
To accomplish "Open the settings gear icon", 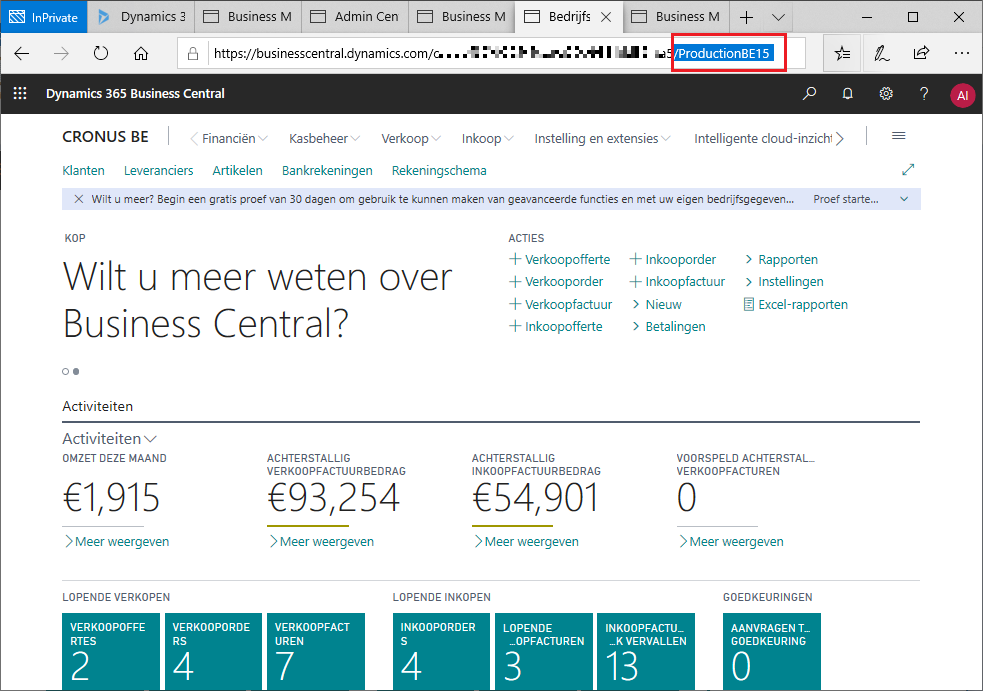I will click(x=886, y=94).
